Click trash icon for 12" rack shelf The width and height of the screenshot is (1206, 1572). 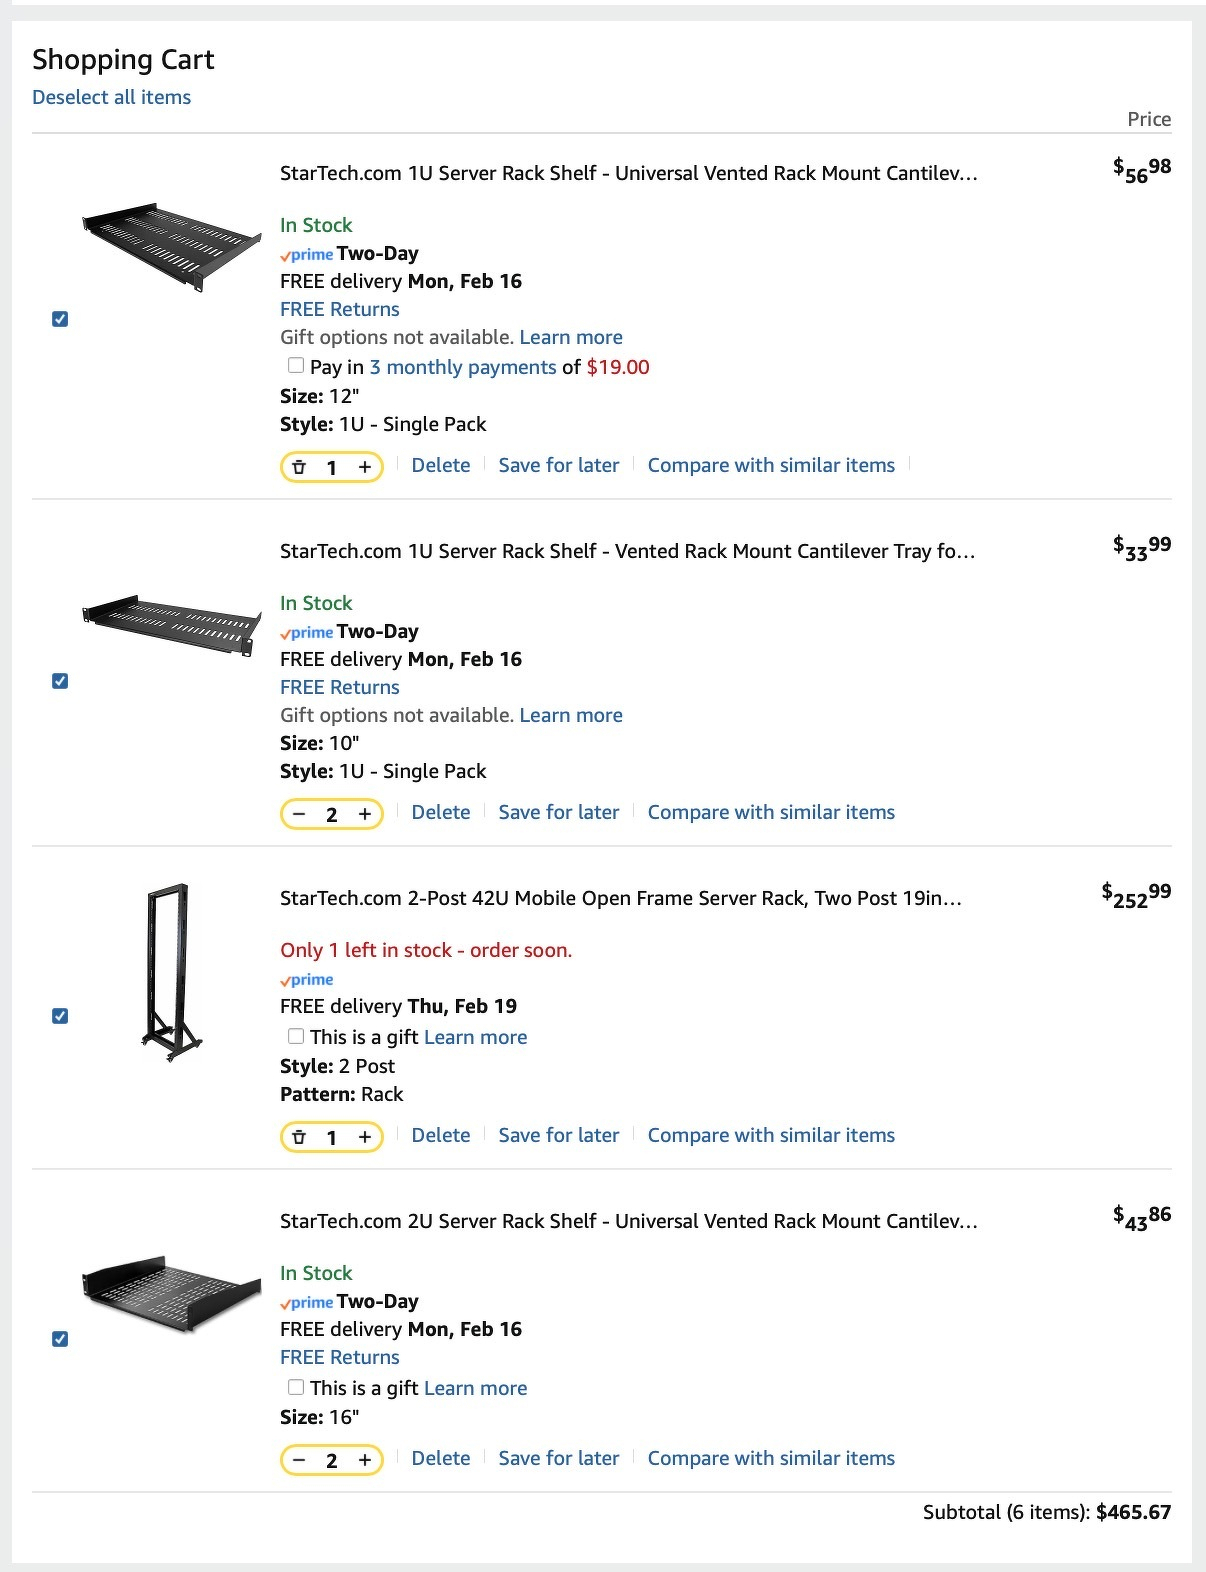click(x=298, y=467)
